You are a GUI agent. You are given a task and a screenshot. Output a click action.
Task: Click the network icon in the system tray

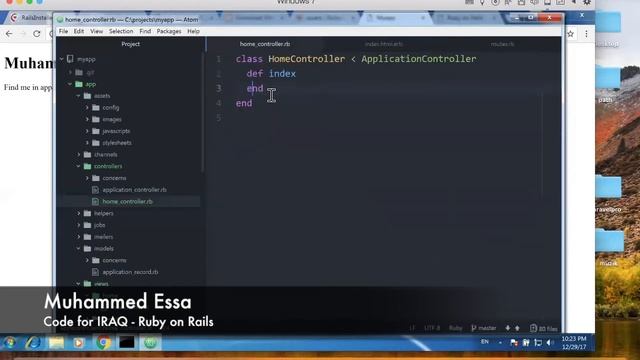coord(538,343)
